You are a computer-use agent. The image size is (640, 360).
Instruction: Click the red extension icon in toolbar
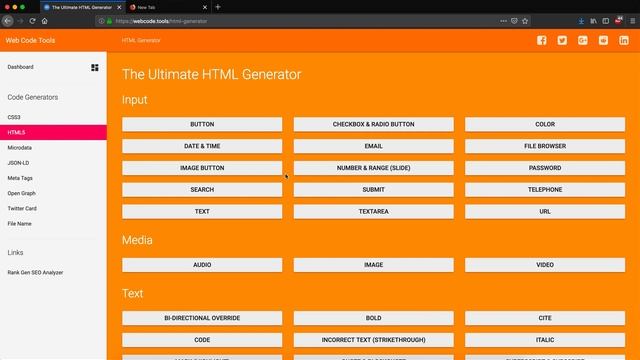619,20
